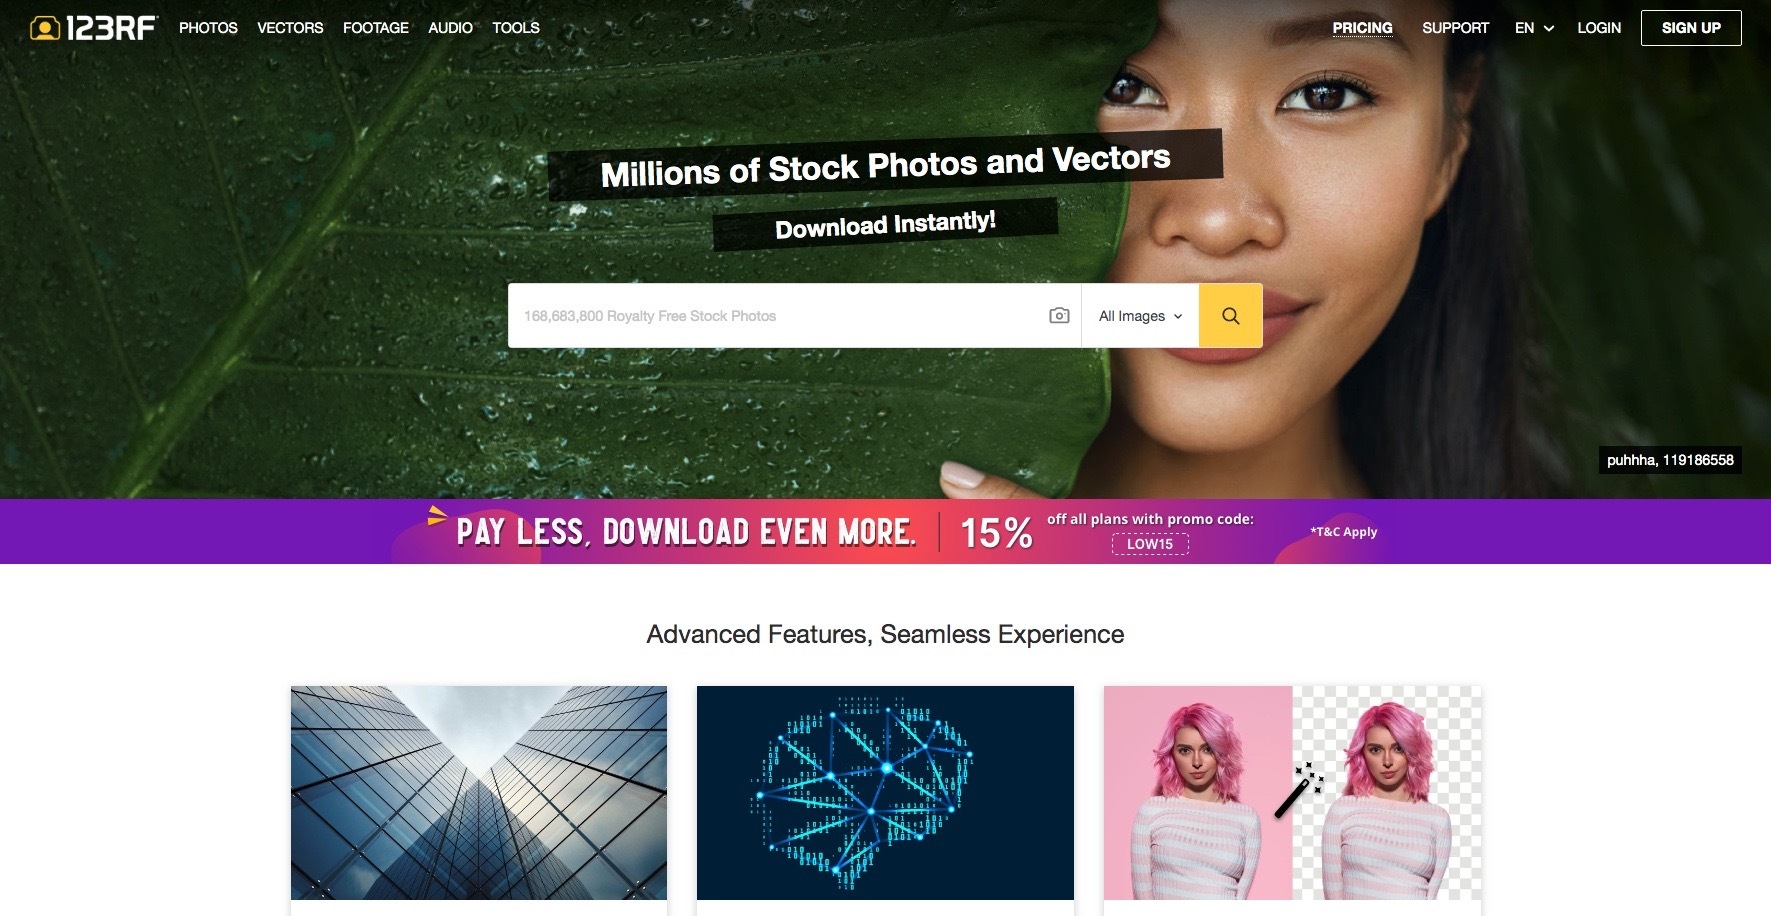This screenshot has width=1771, height=916.
Task: Open the camera reverse image search
Action: [x=1059, y=316]
